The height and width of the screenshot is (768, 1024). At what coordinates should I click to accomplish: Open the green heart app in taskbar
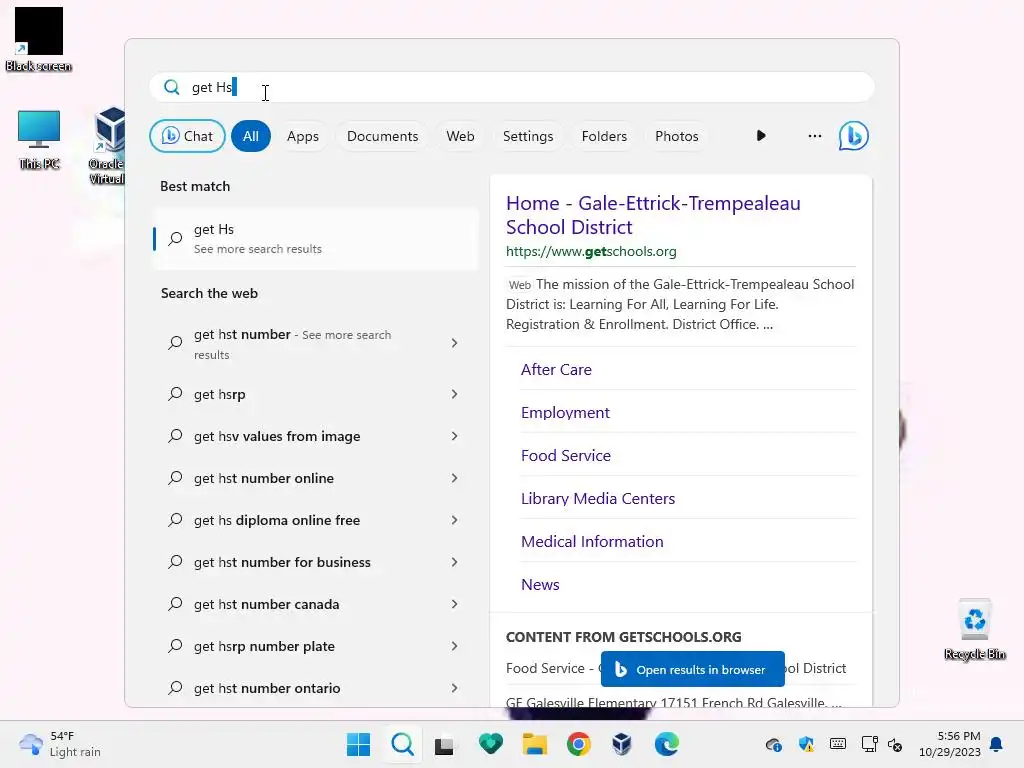click(x=490, y=744)
